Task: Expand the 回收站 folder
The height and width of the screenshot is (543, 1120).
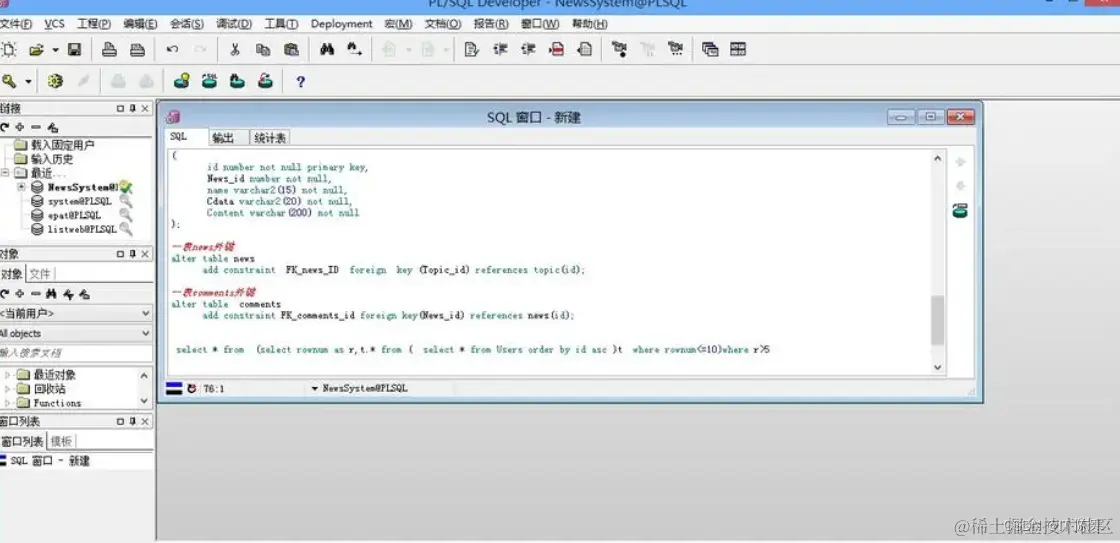Action: click(x=8, y=389)
